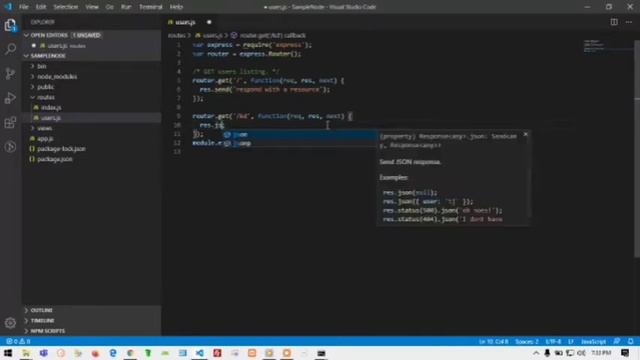Open package-lock.json in the file tree
Viewport: 640px width, 360px height.
tap(91, 149)
